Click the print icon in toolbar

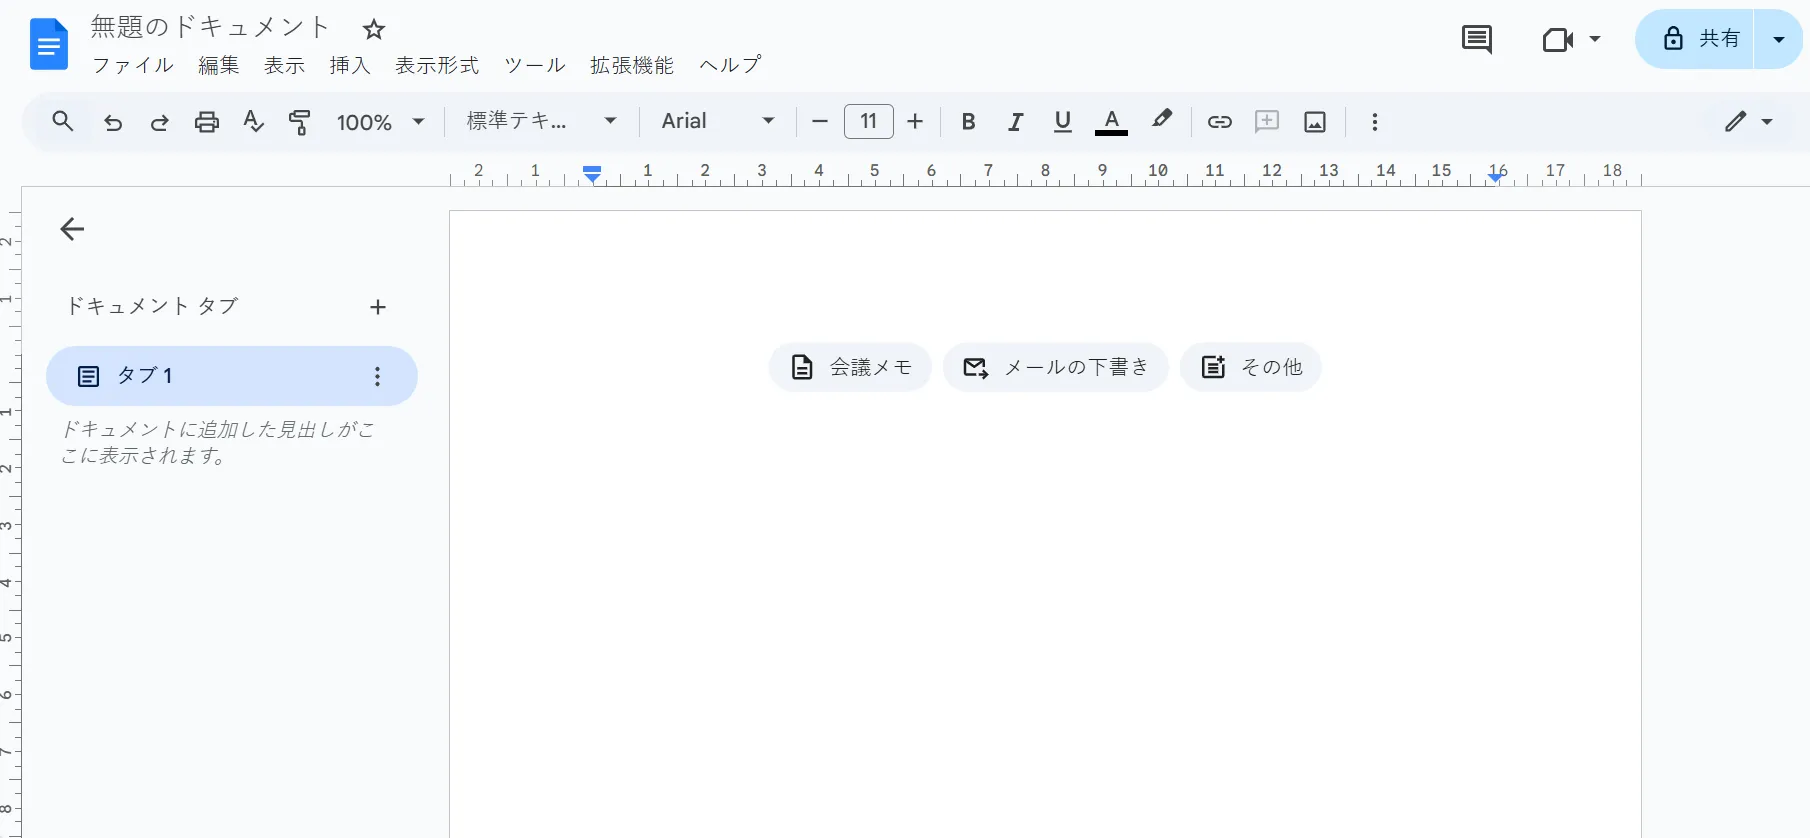coord(207,122)
